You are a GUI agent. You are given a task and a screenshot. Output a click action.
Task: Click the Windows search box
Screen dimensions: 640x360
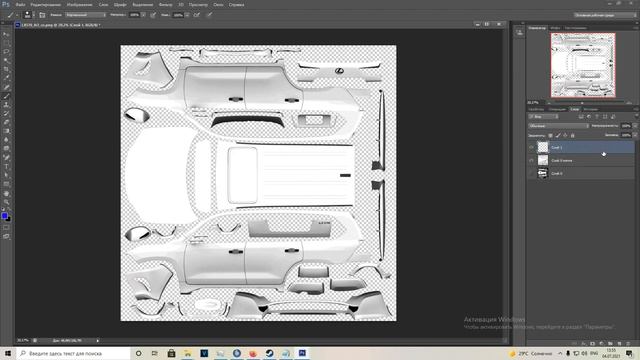(x=73, y=353)
